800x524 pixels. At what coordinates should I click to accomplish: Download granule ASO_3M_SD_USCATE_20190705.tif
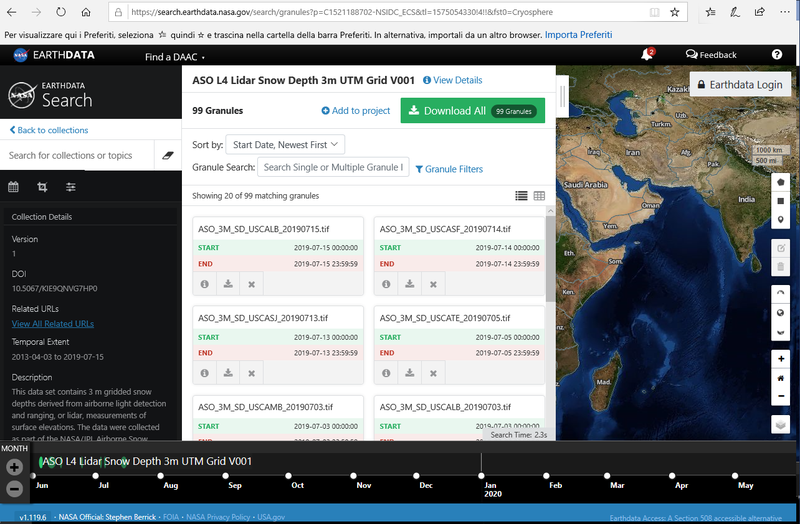pyautogui.click(x=410, y=373)
